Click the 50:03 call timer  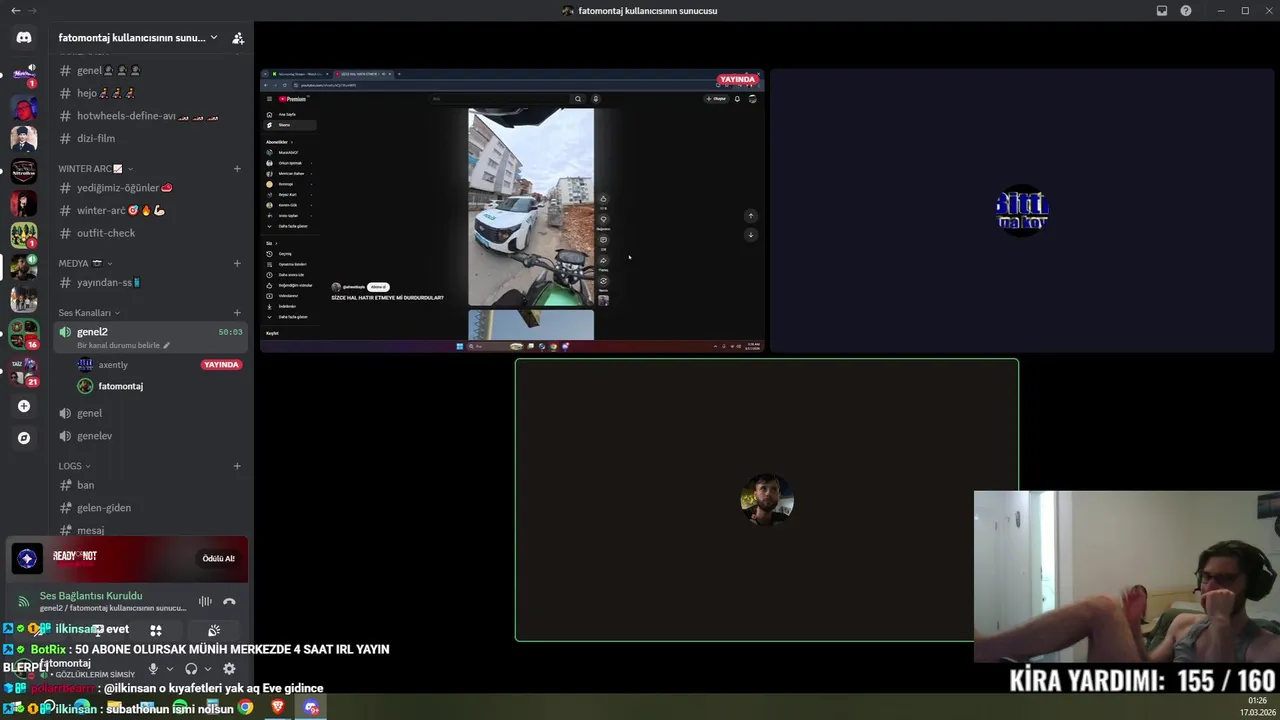[x=230, y=332]
